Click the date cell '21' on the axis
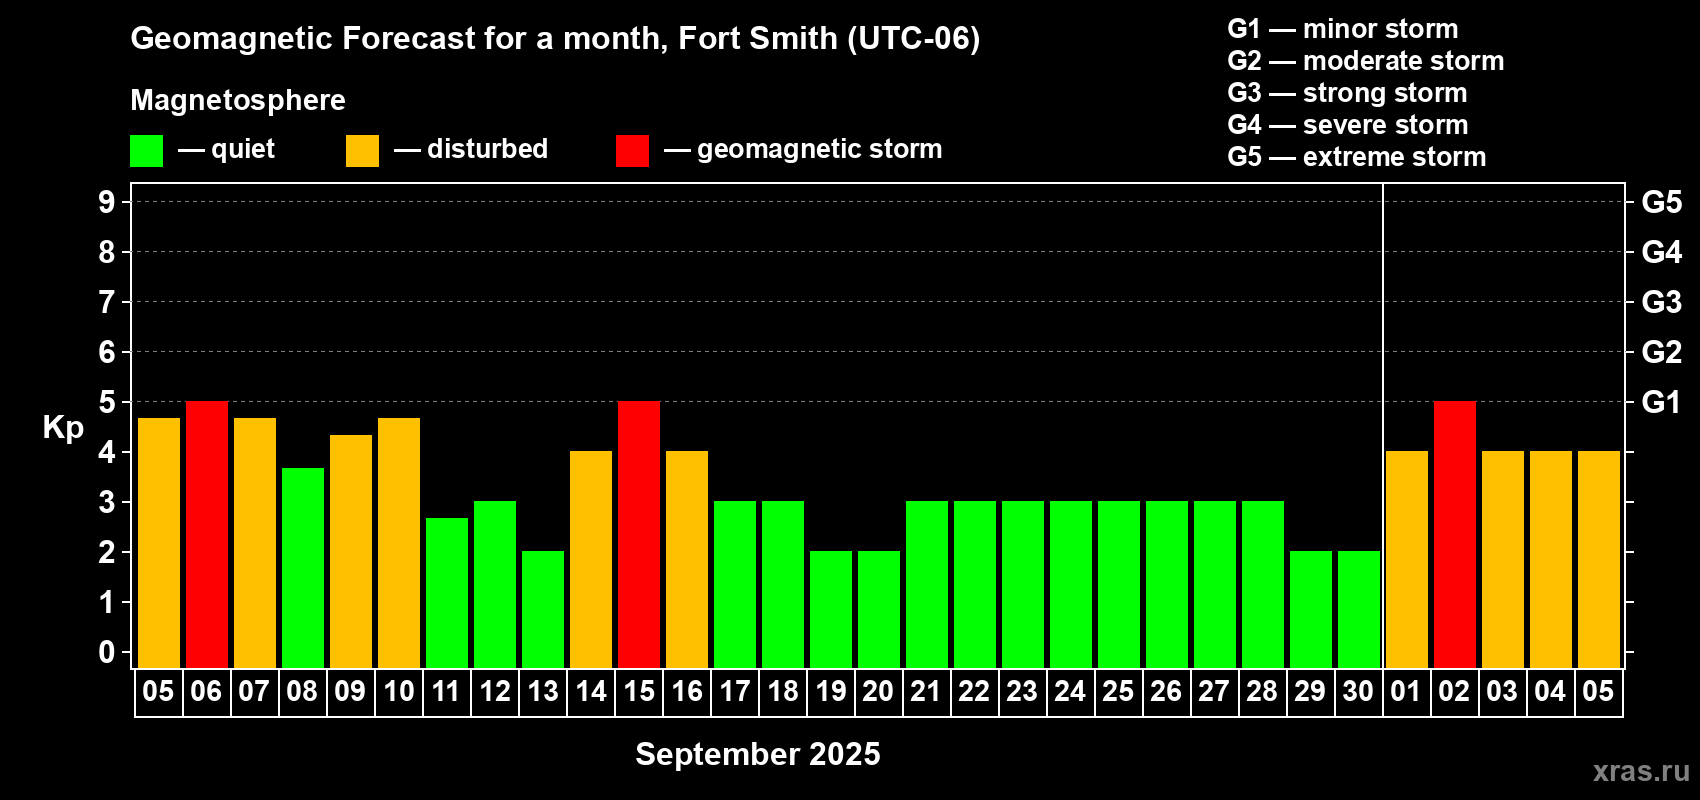The image size is (1700, 800). 927,692
